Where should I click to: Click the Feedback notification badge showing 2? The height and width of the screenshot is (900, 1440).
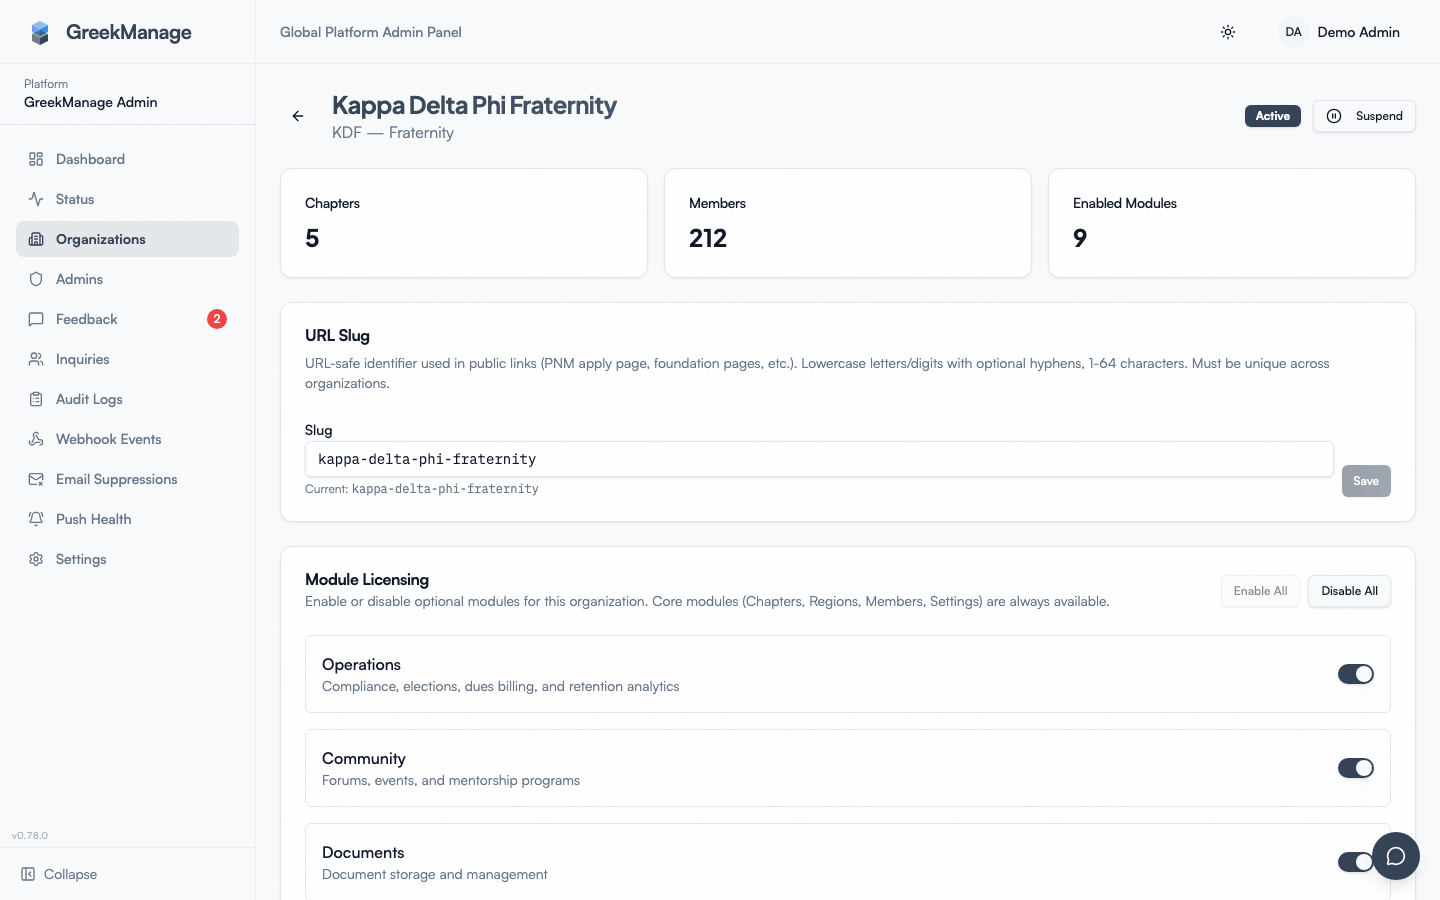tap(217, 319)
